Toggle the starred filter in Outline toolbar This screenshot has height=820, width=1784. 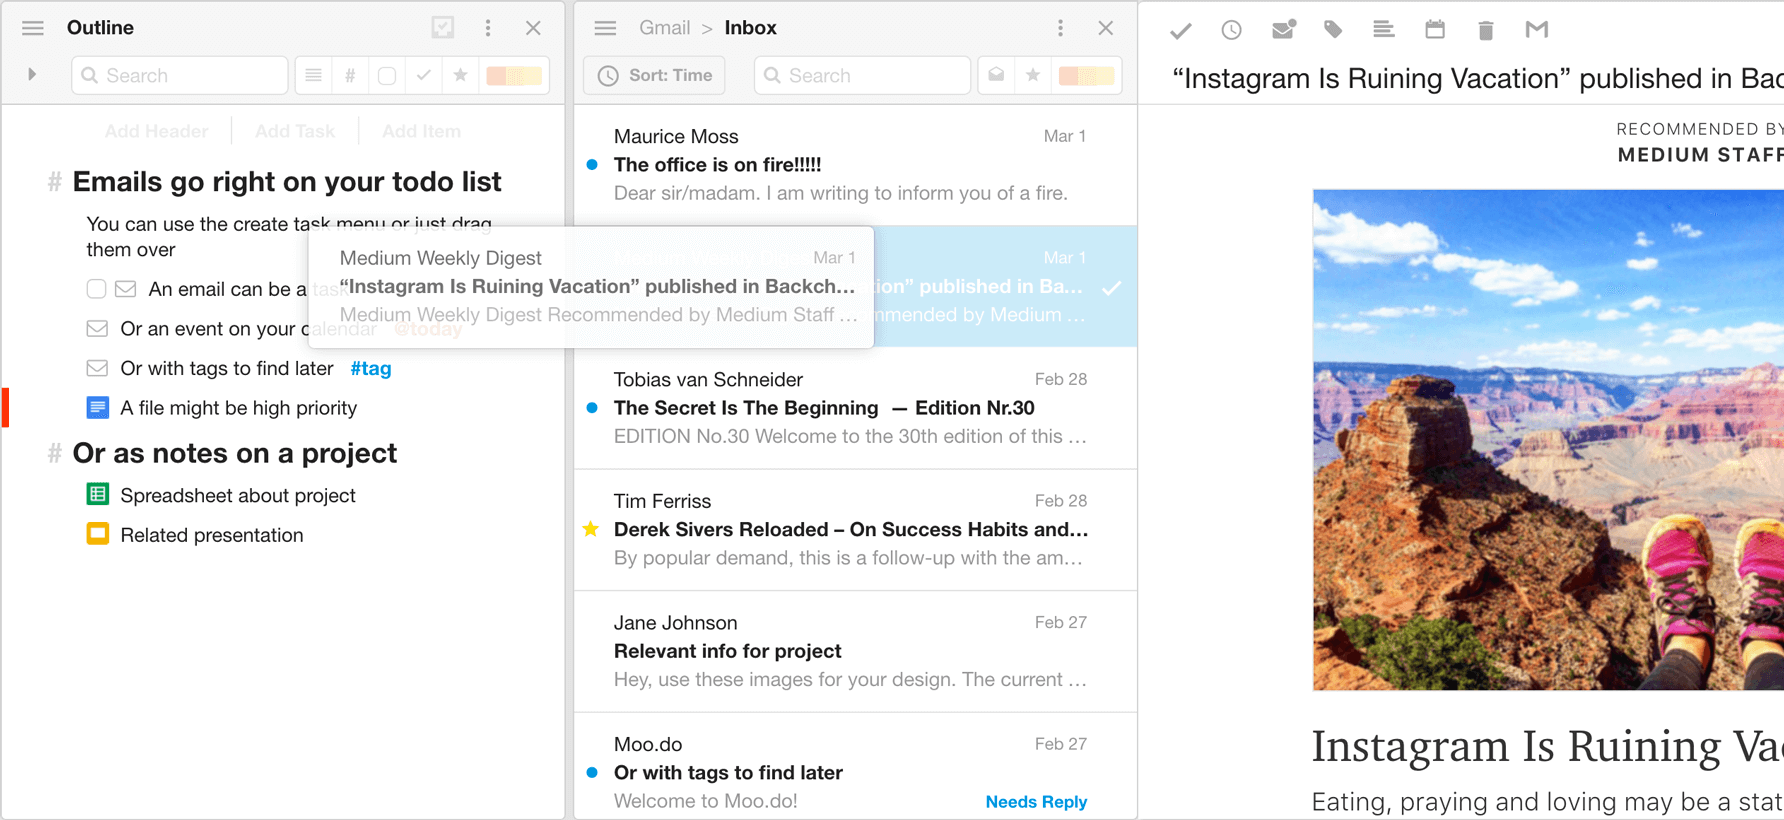[x=460, y=75]
